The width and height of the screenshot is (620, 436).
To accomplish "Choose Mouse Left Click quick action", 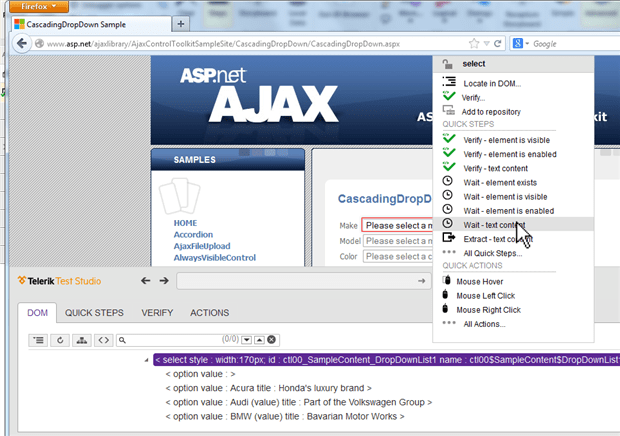I will pyautogui.click(x=486, y=296).
